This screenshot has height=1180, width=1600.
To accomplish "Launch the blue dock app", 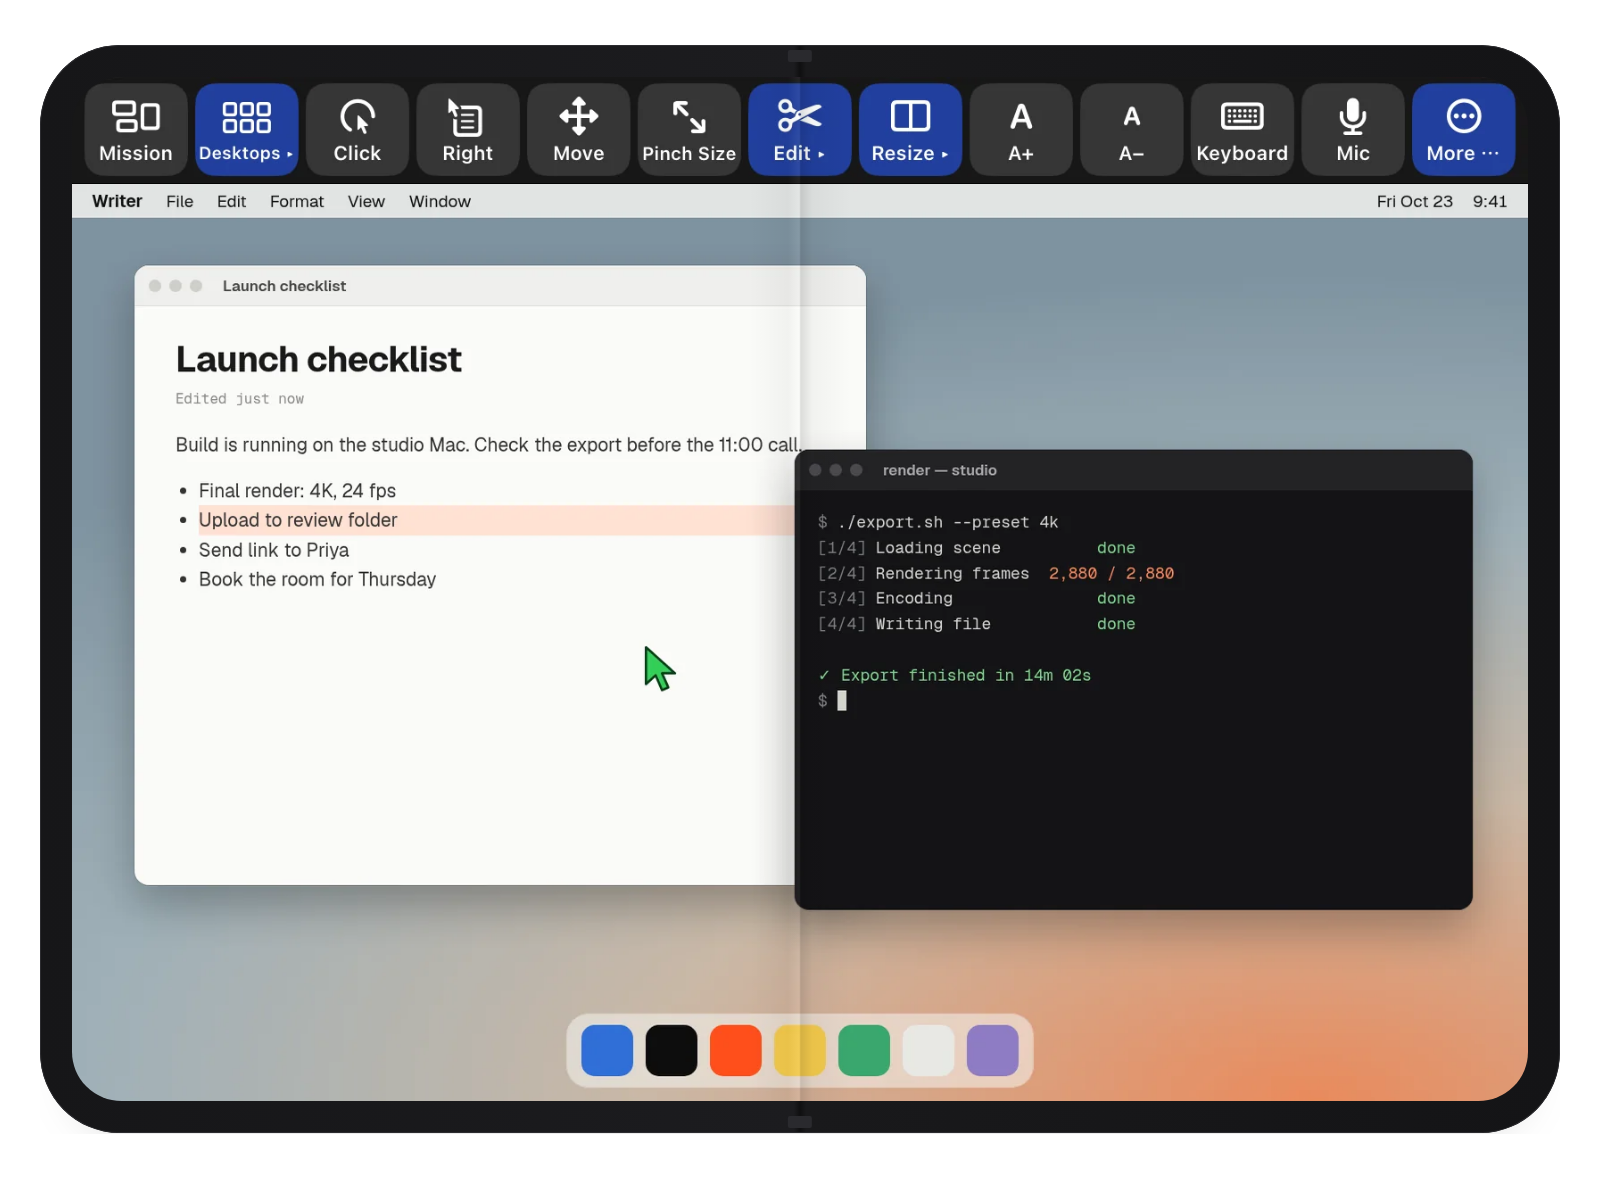I will pyautogui.click(x=607, y=1050).
